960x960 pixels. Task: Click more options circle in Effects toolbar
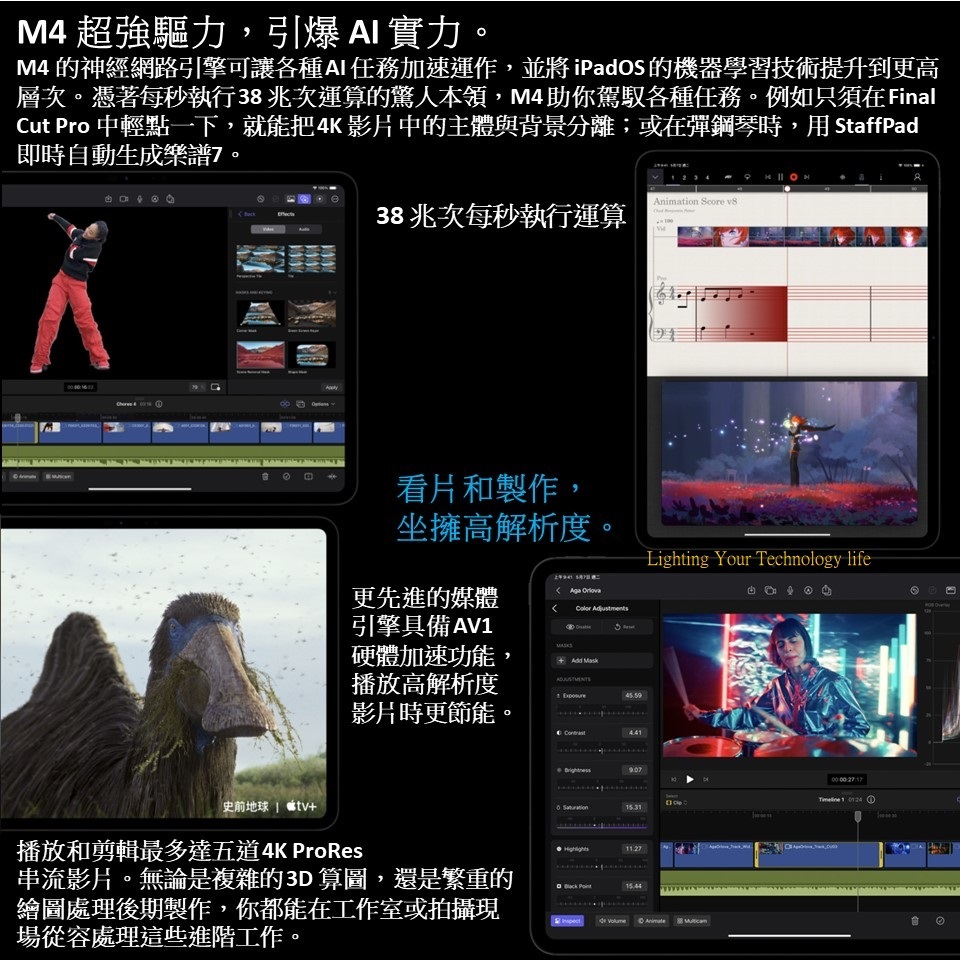click(x=335, y=199)
